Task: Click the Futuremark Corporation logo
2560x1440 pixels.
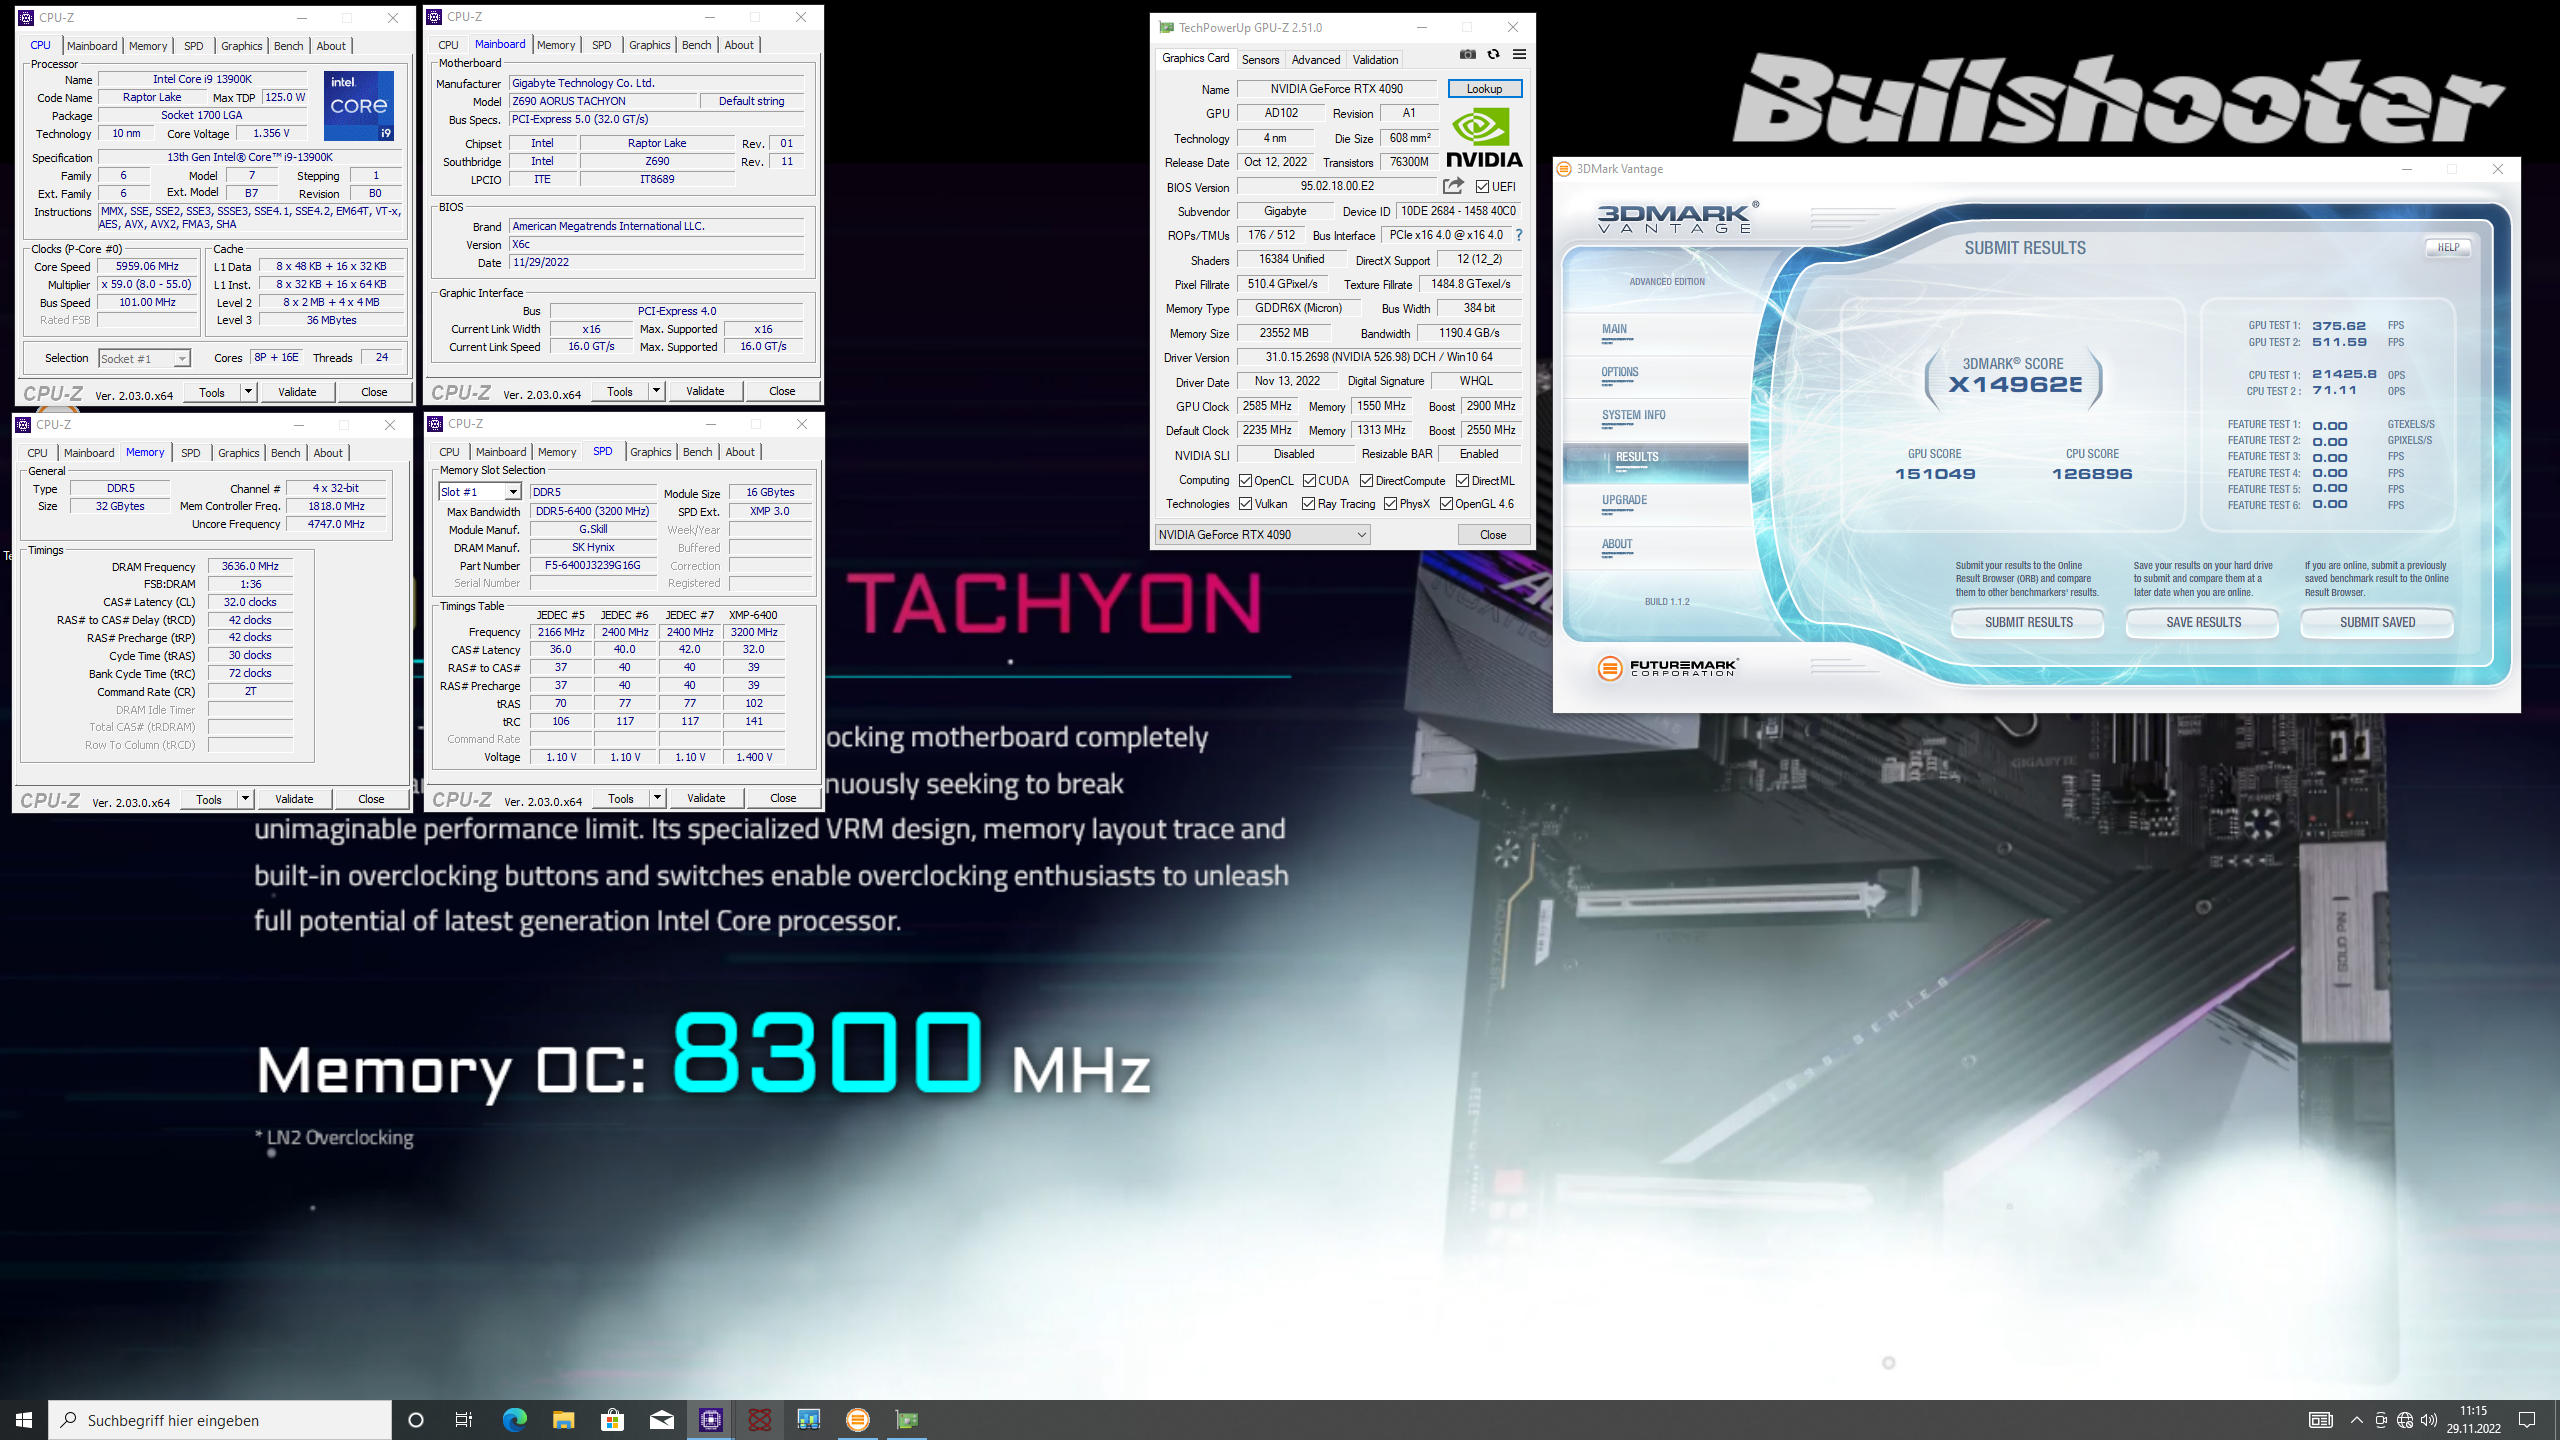Action: tap(1668, 667)
